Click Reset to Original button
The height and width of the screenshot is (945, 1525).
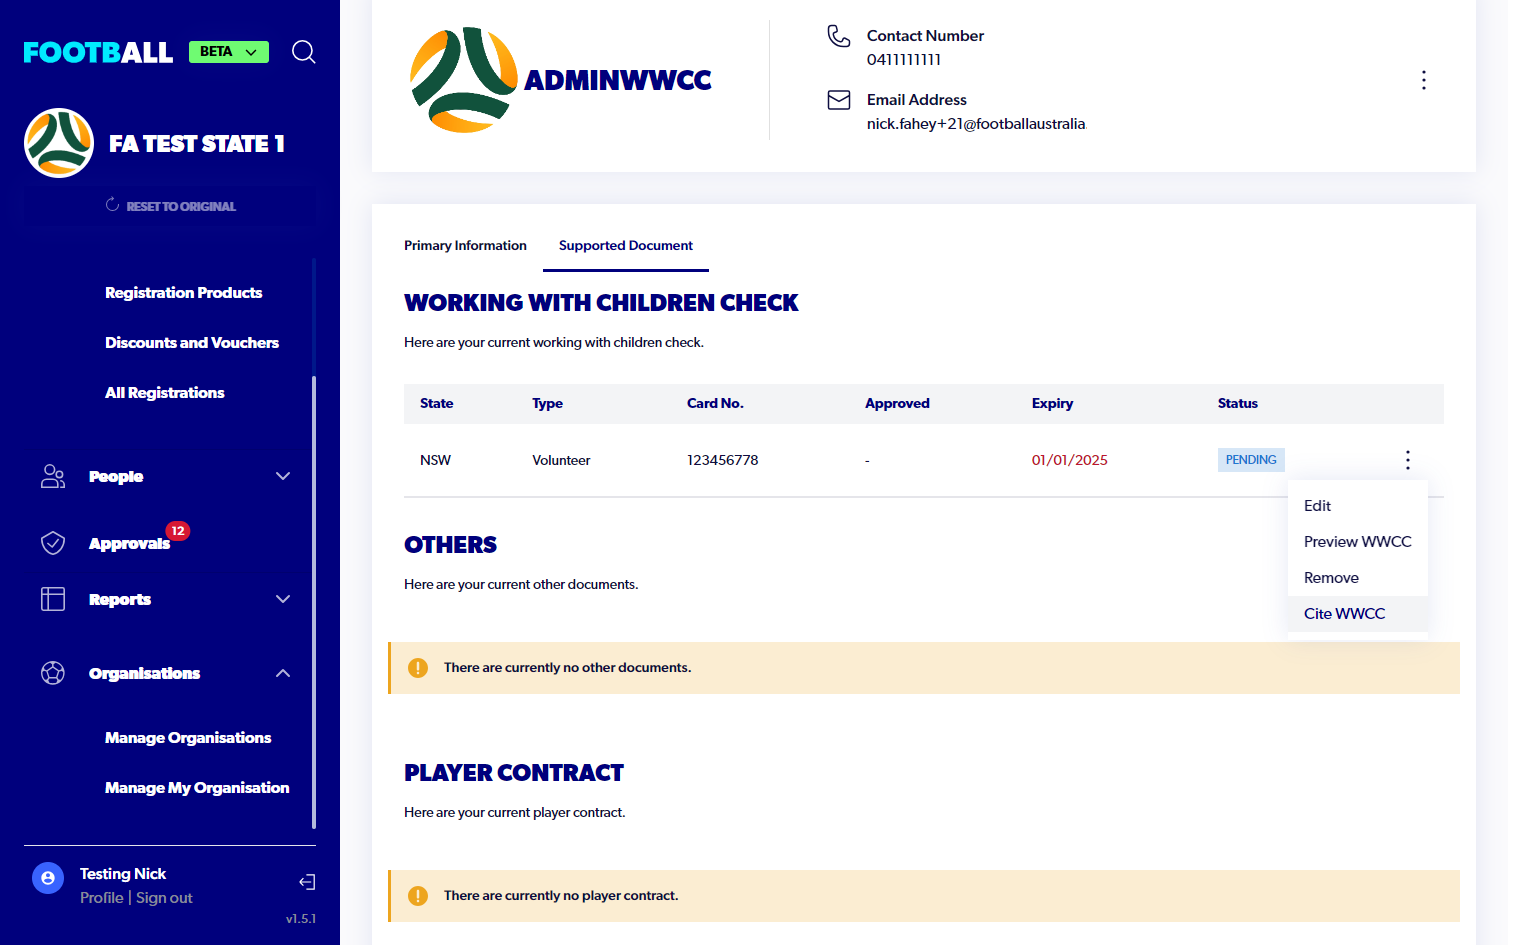click(170, 206)
